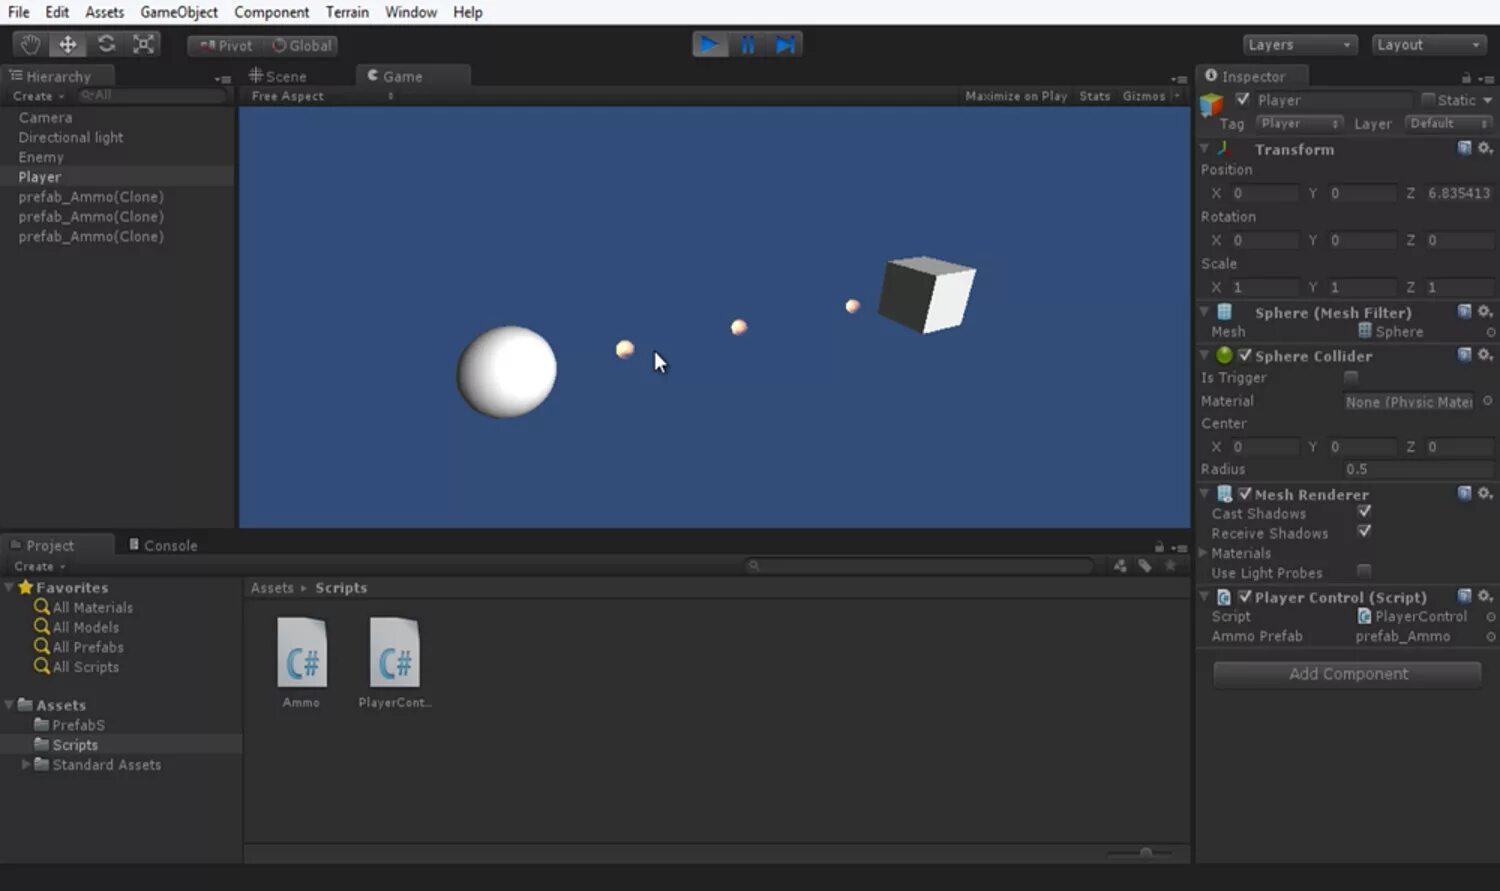Screen dimensions: 1500x891
Task: Toggle the Static checkbox
Action: pyautogui.click(x=1428, y=99)
